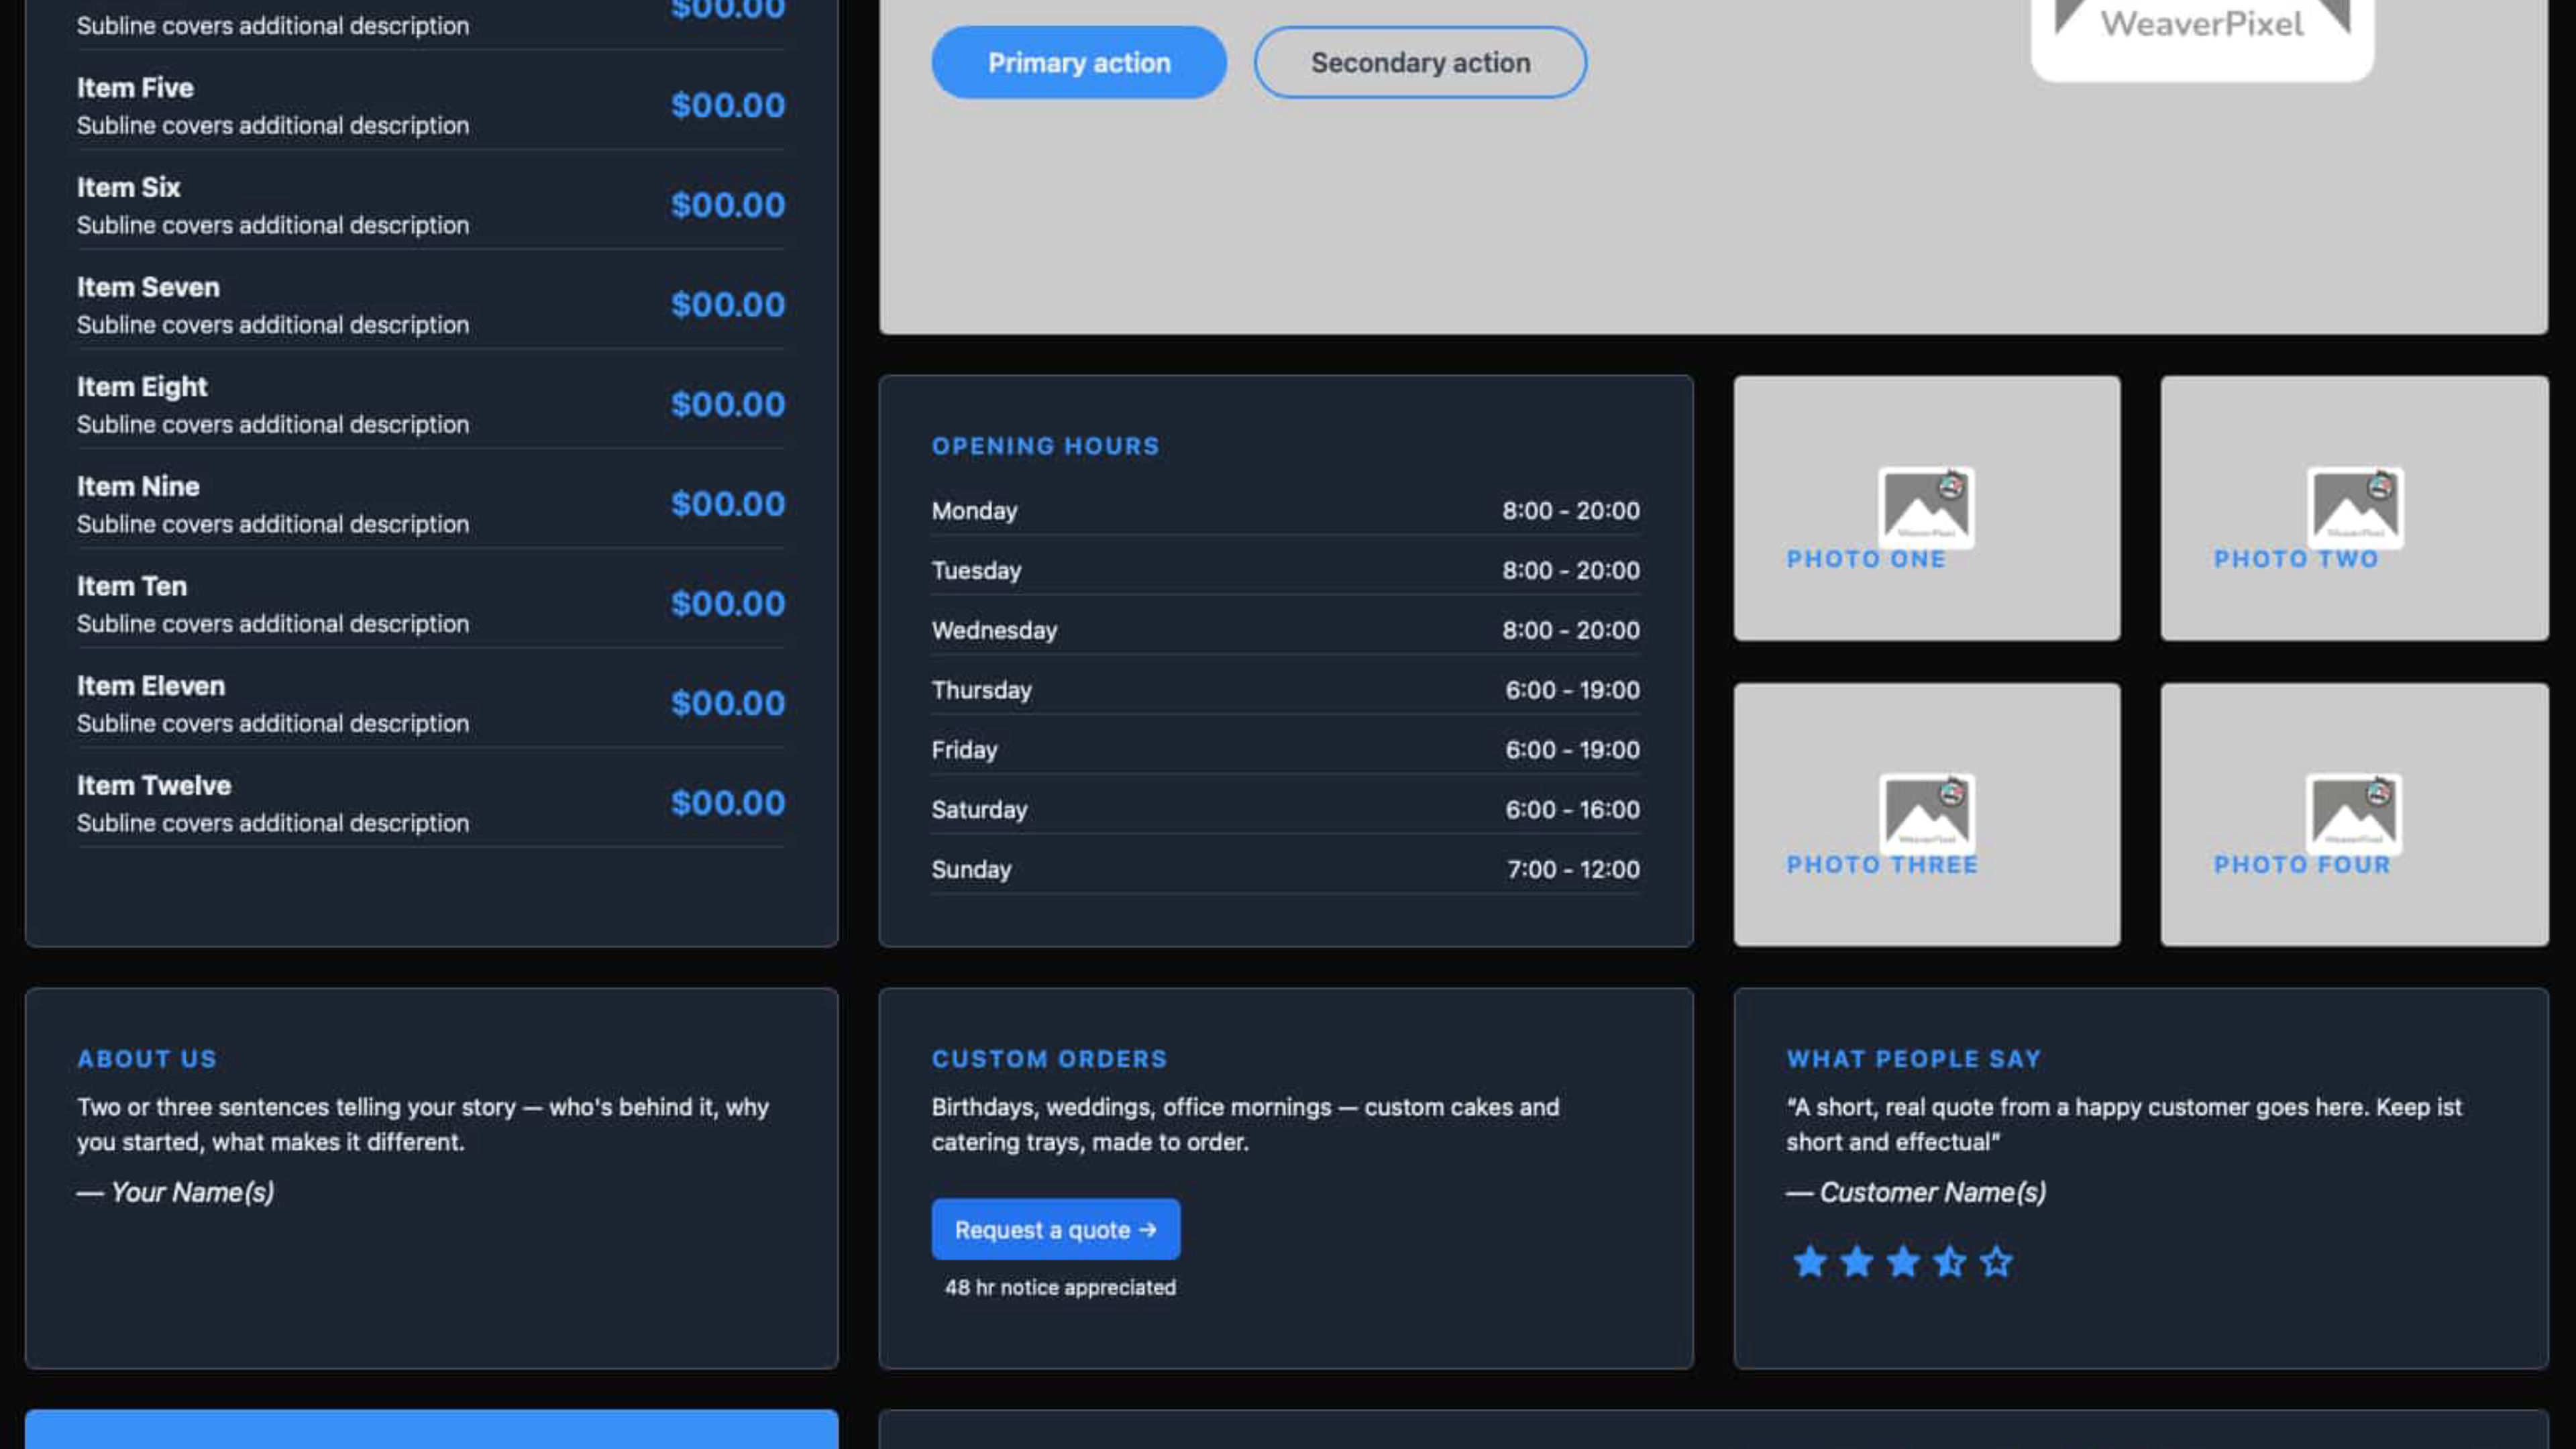Click the OPENING HOURS heading

pos(1045,446)
